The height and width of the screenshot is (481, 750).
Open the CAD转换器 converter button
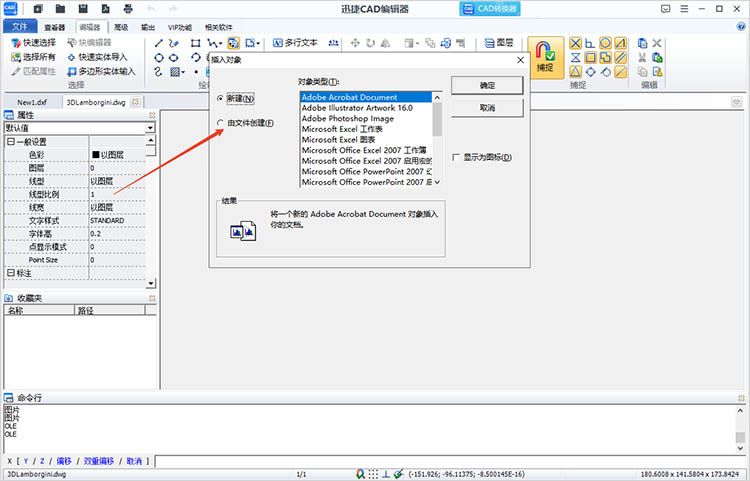pos(490,9)
